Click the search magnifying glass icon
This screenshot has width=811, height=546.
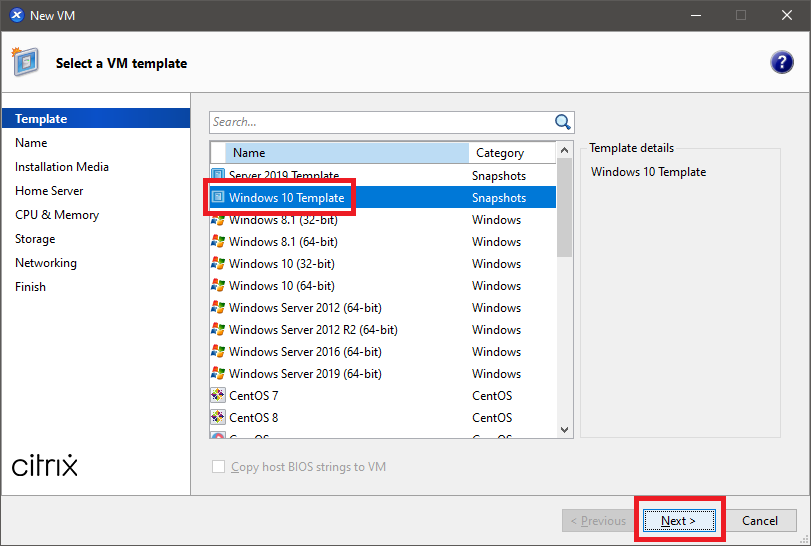tap(563, 122)
